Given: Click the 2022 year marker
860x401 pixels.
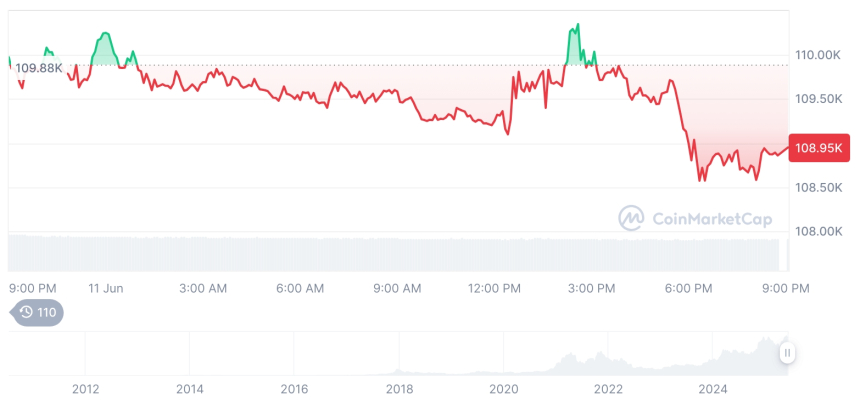Looking at the screenshot, I should pos(608,389).
